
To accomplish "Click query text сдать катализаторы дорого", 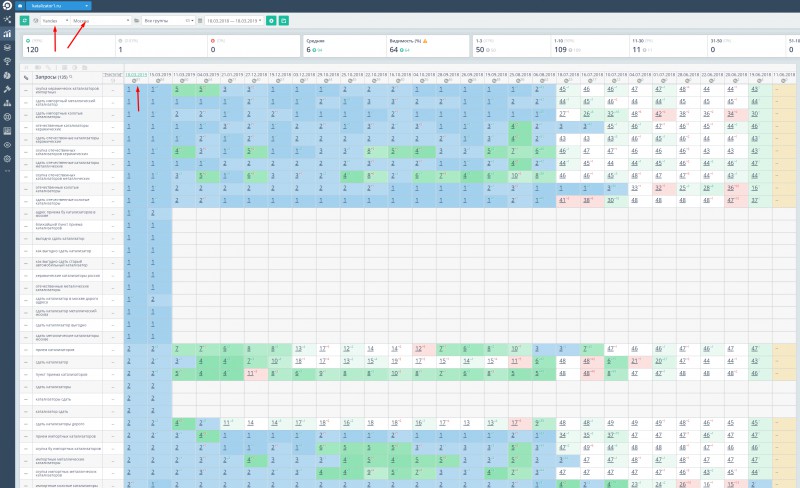I will click(60, 424).
